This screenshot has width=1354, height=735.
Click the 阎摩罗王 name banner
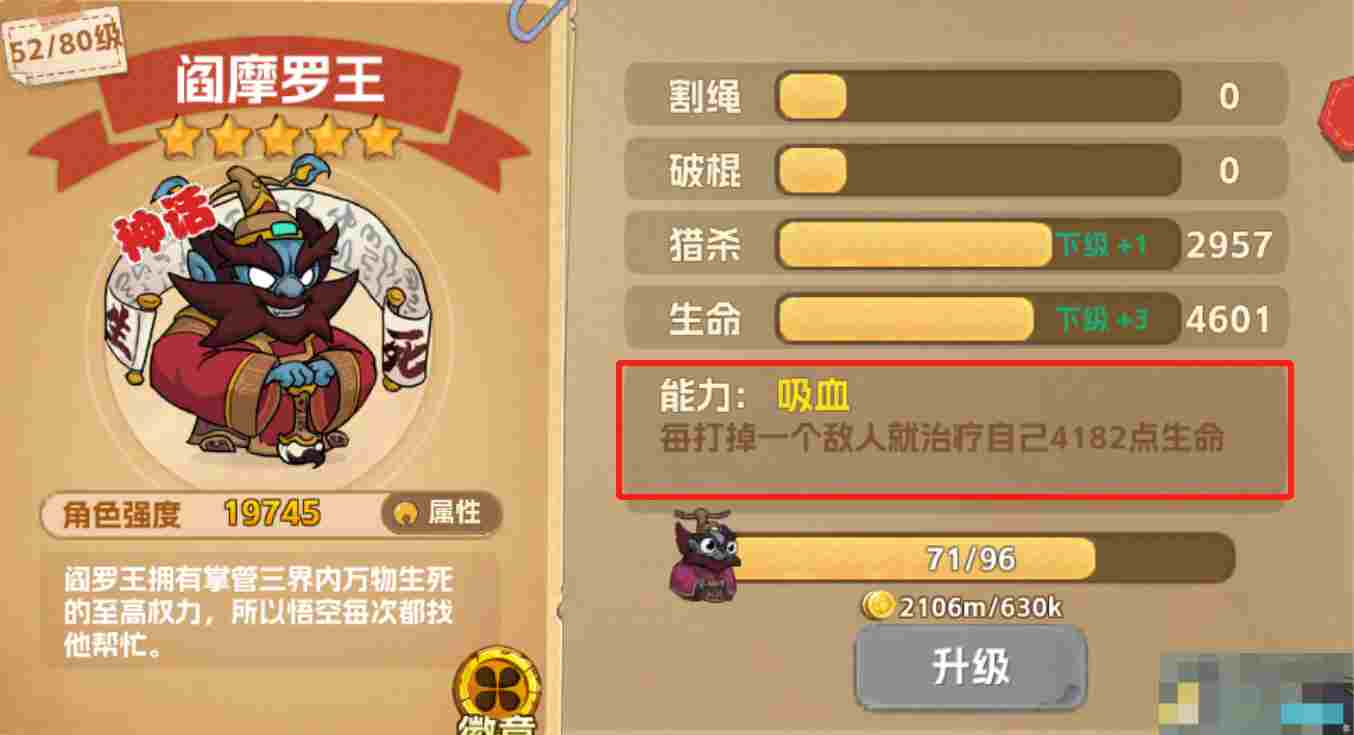click(279, 84)
